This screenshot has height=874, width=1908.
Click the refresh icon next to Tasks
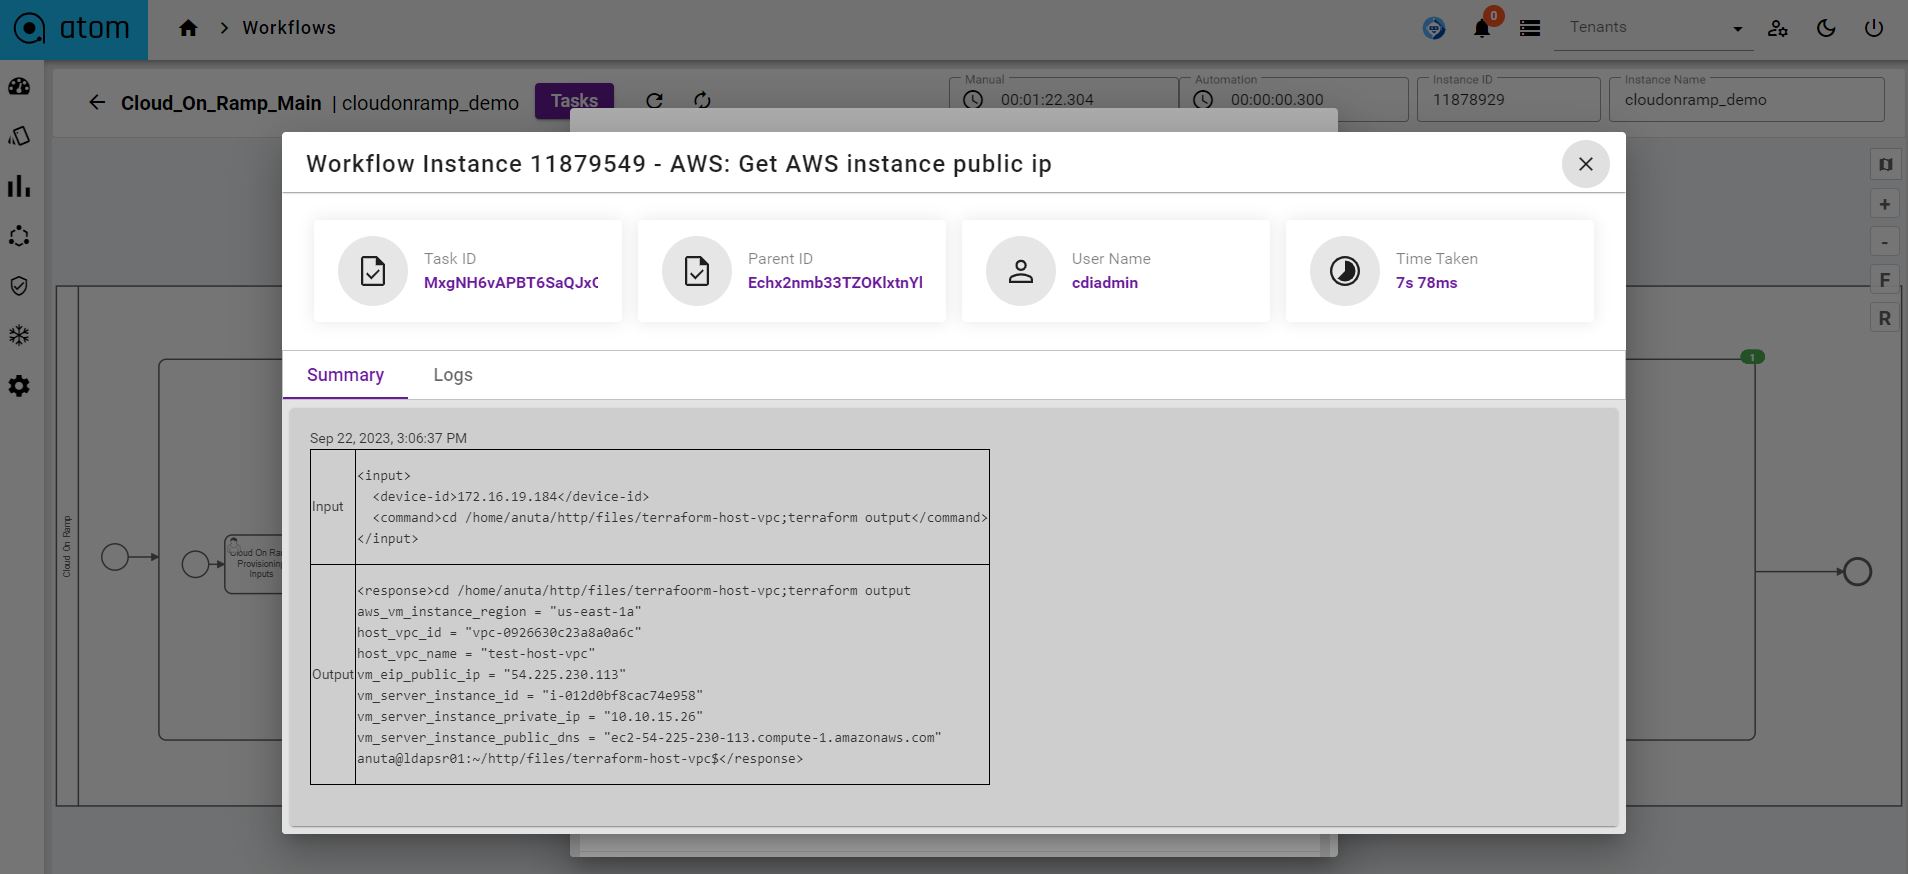coord(654,100)
